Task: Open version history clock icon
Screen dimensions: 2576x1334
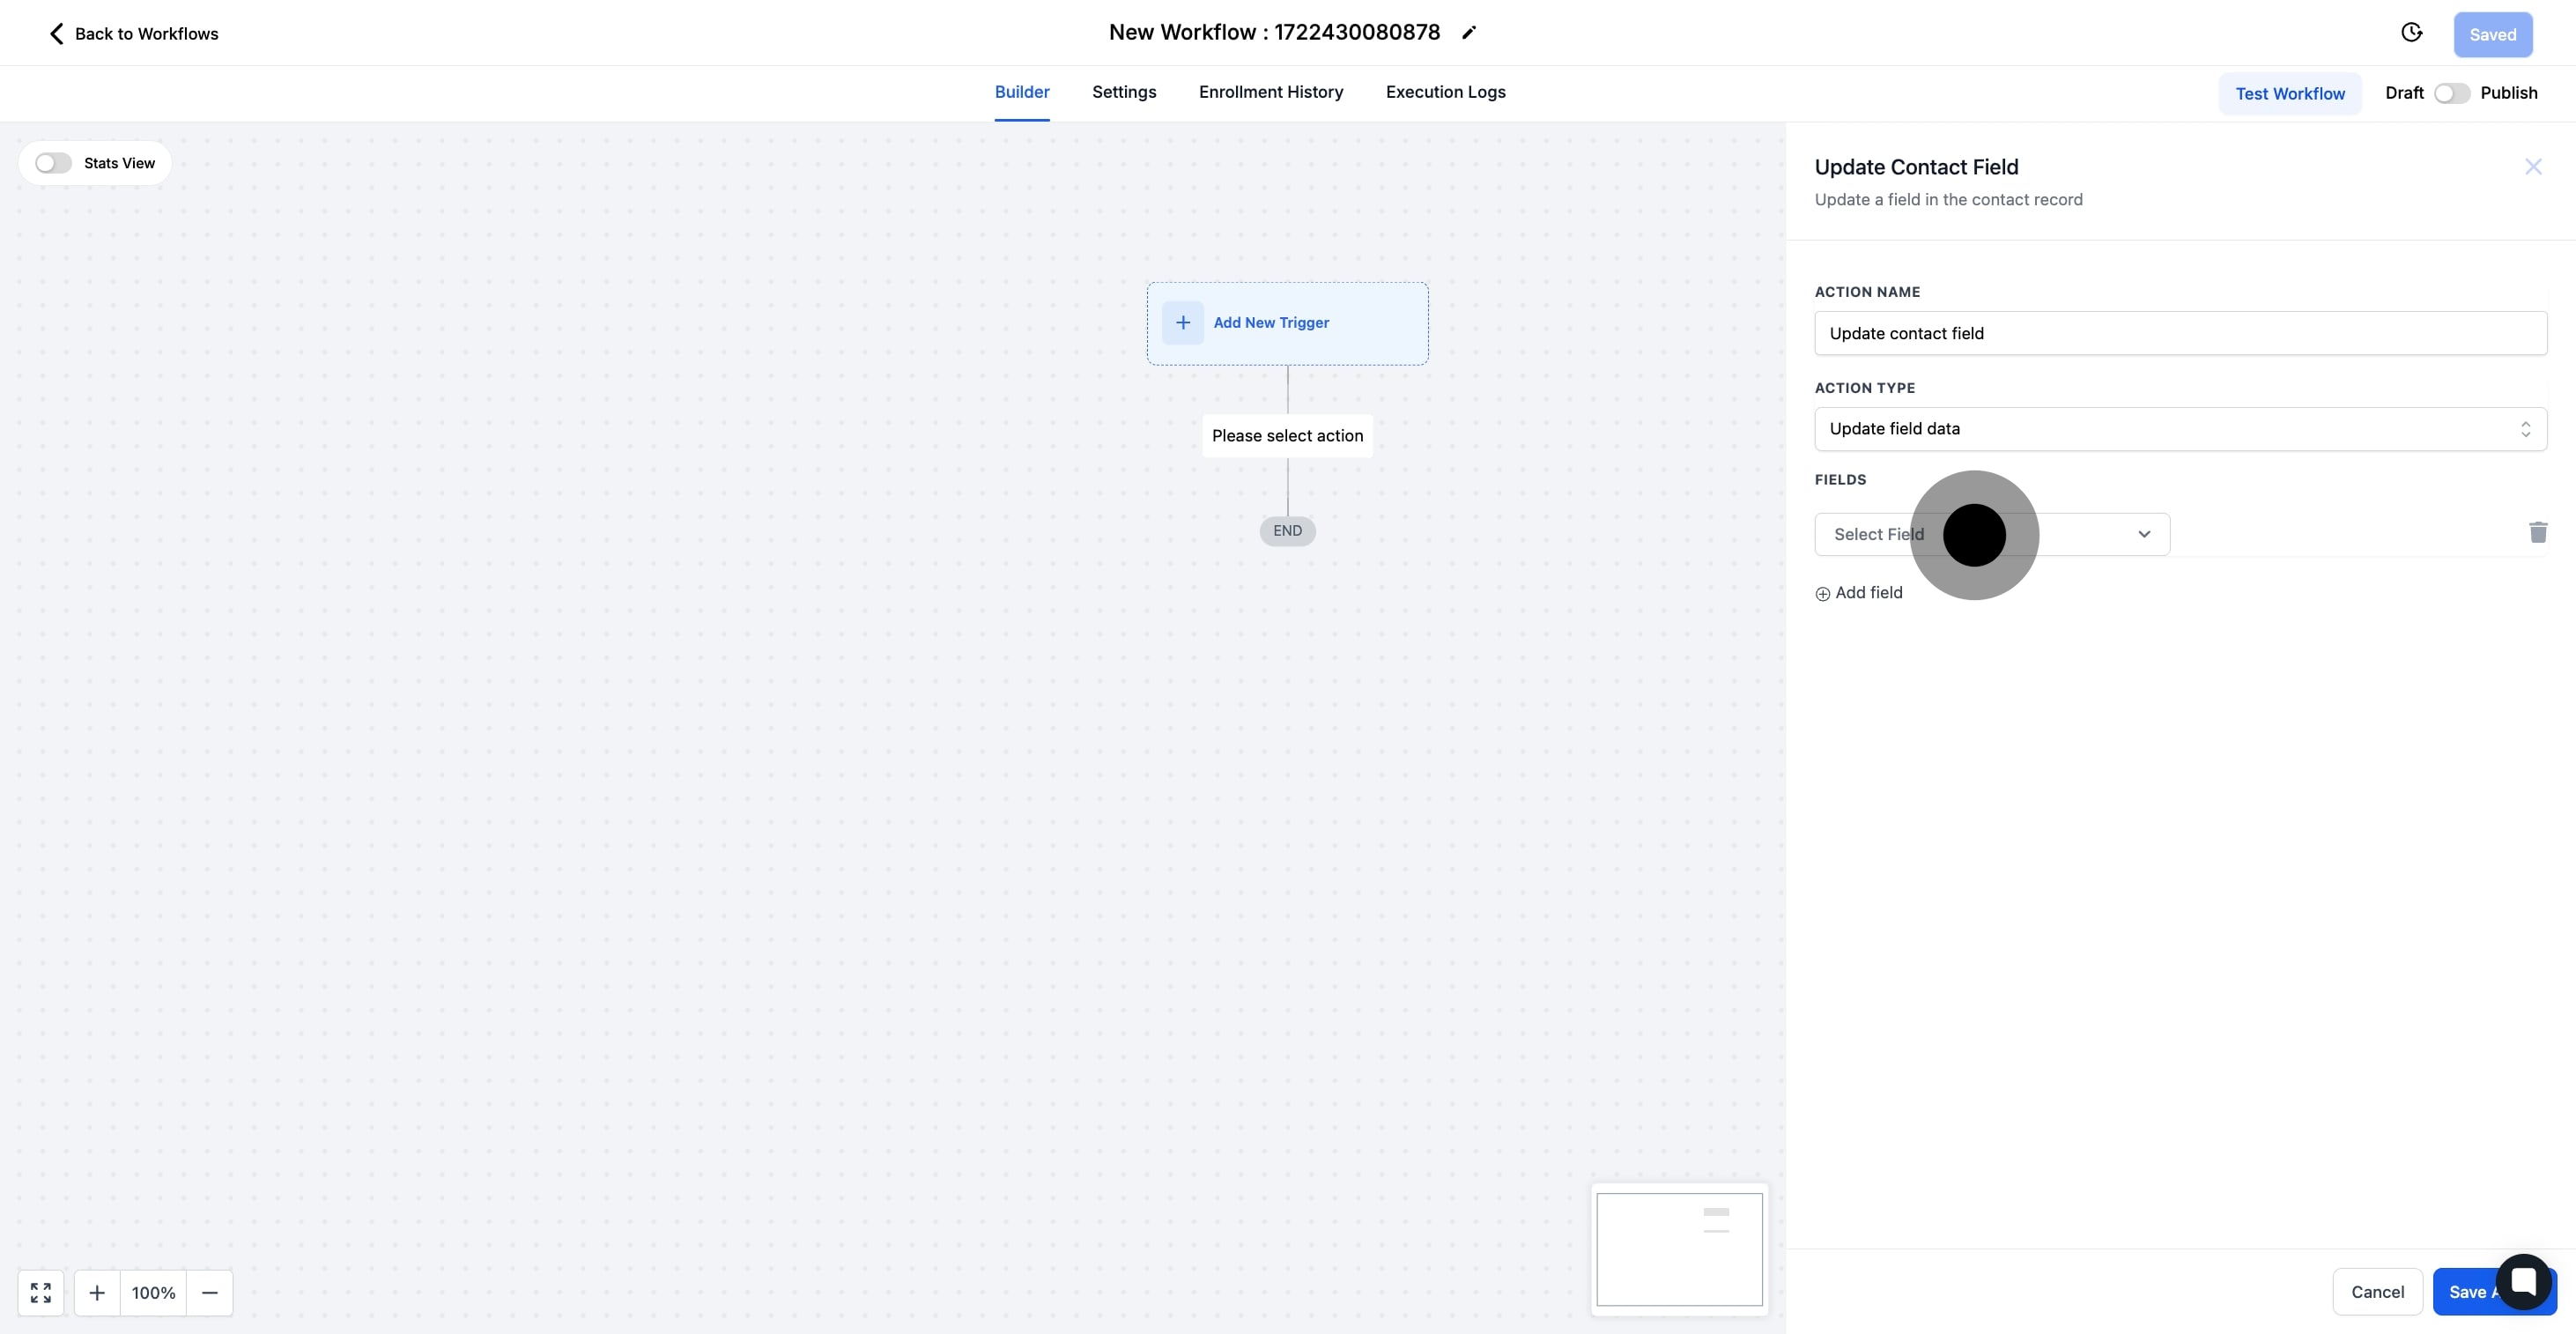Action: [2411, 33]
